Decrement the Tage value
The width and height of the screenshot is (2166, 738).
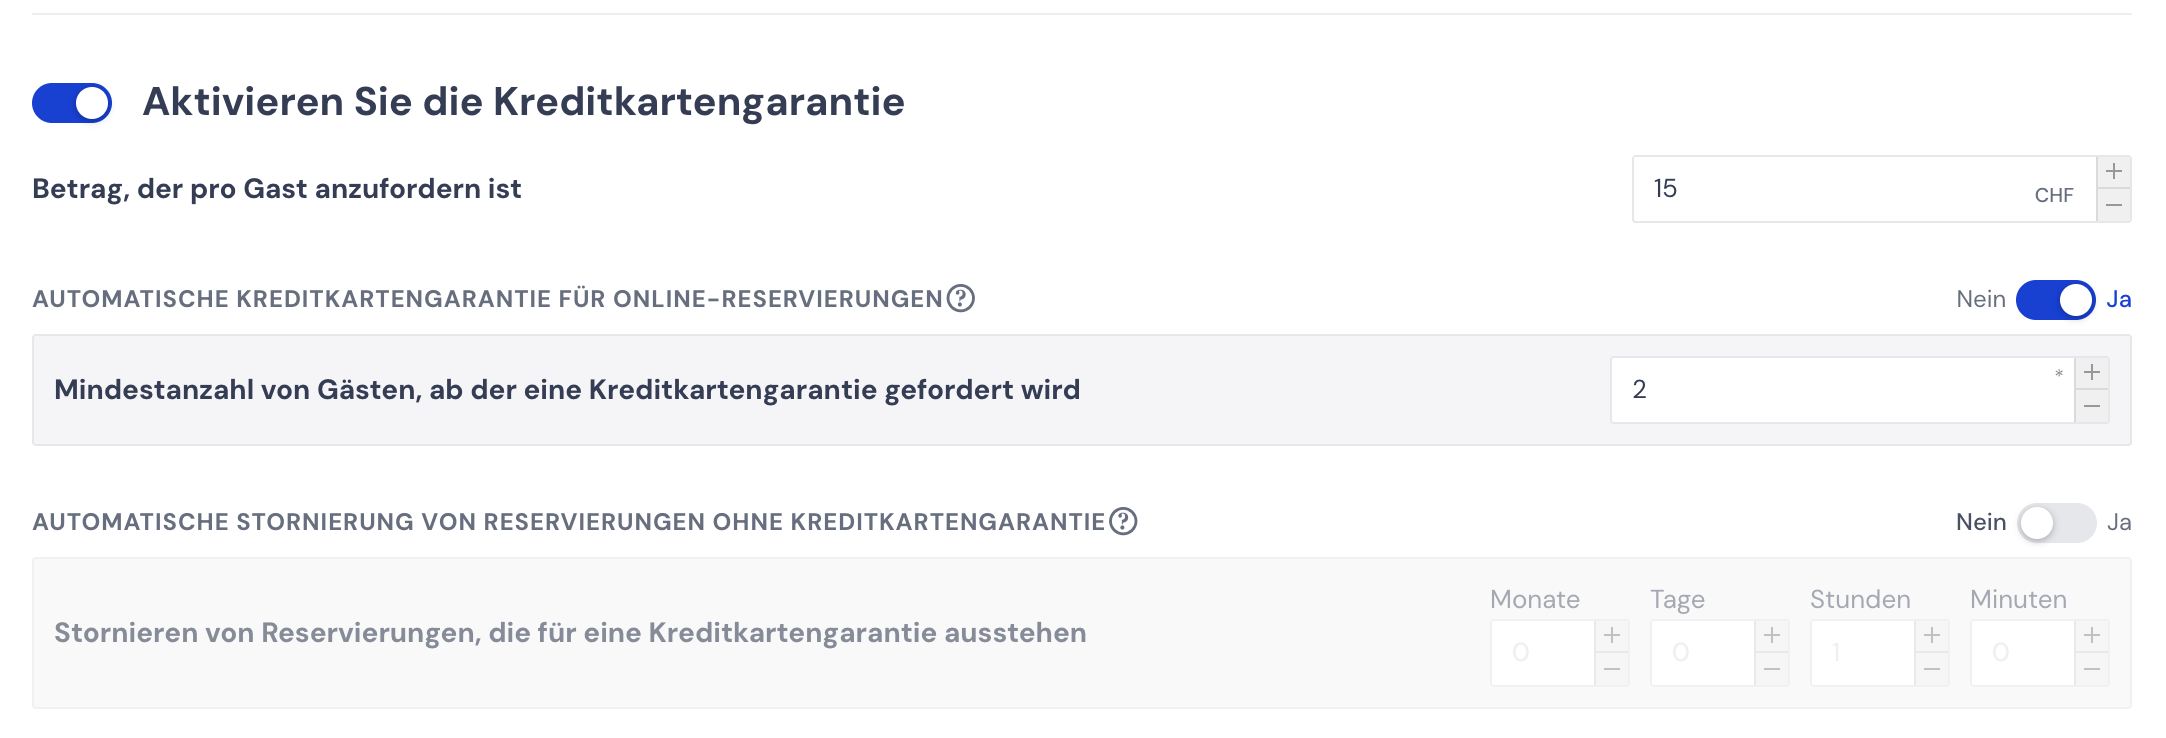click(x=1772, y=669)
